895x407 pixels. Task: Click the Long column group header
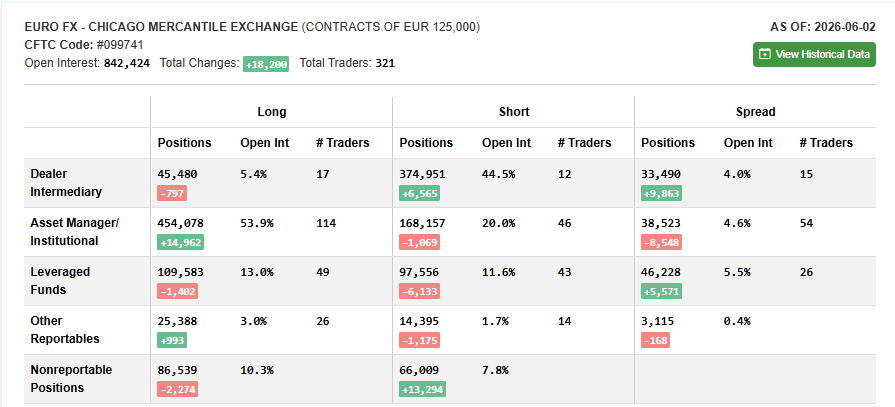point(272,112)
